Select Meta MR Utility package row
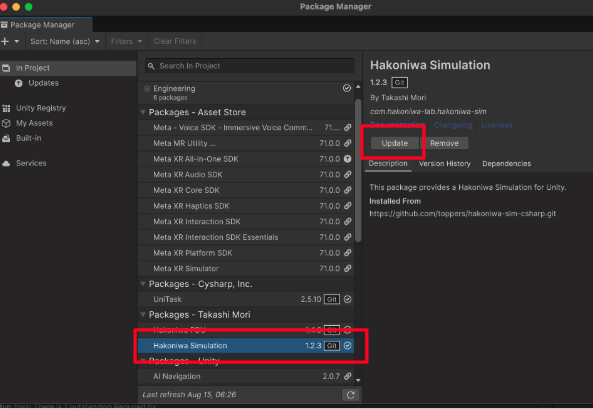The image size is (593, 409). tap(246, 143)
